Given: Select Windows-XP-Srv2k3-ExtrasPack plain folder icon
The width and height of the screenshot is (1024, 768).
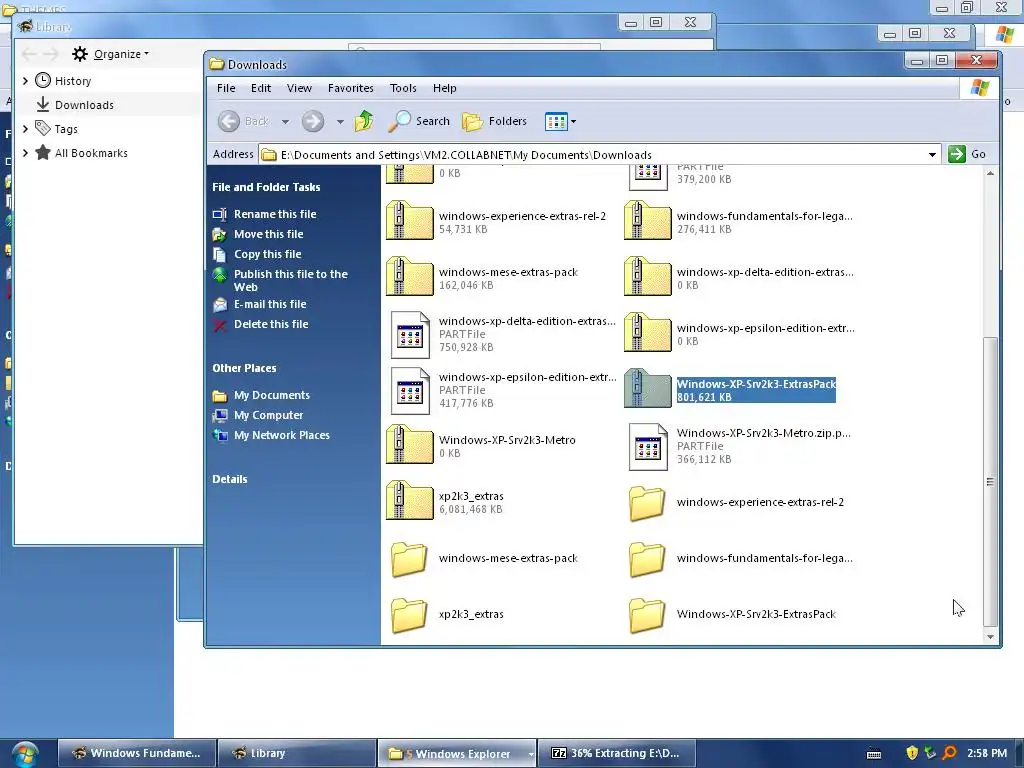Looking at the screenshot, I should click(647, 615).
